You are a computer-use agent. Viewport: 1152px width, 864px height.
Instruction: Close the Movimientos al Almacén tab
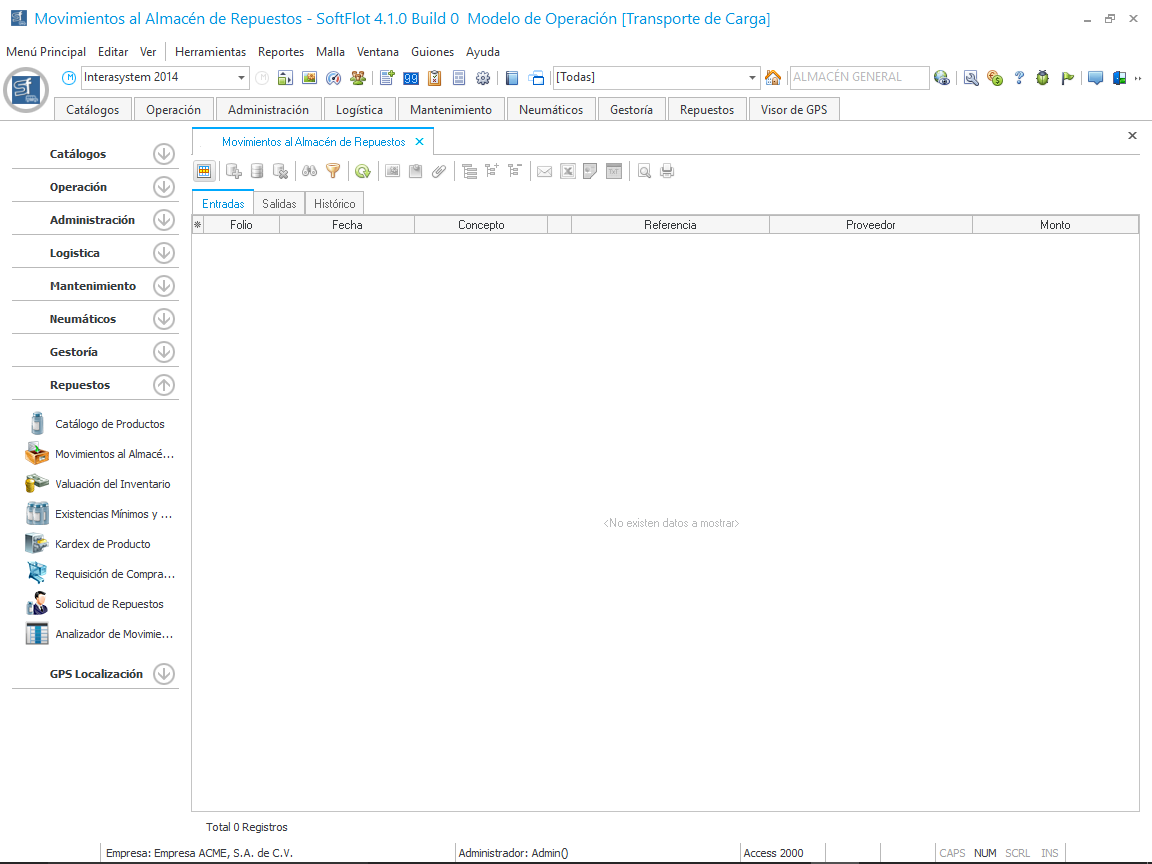pyautogui.click(x=420, y=142)
